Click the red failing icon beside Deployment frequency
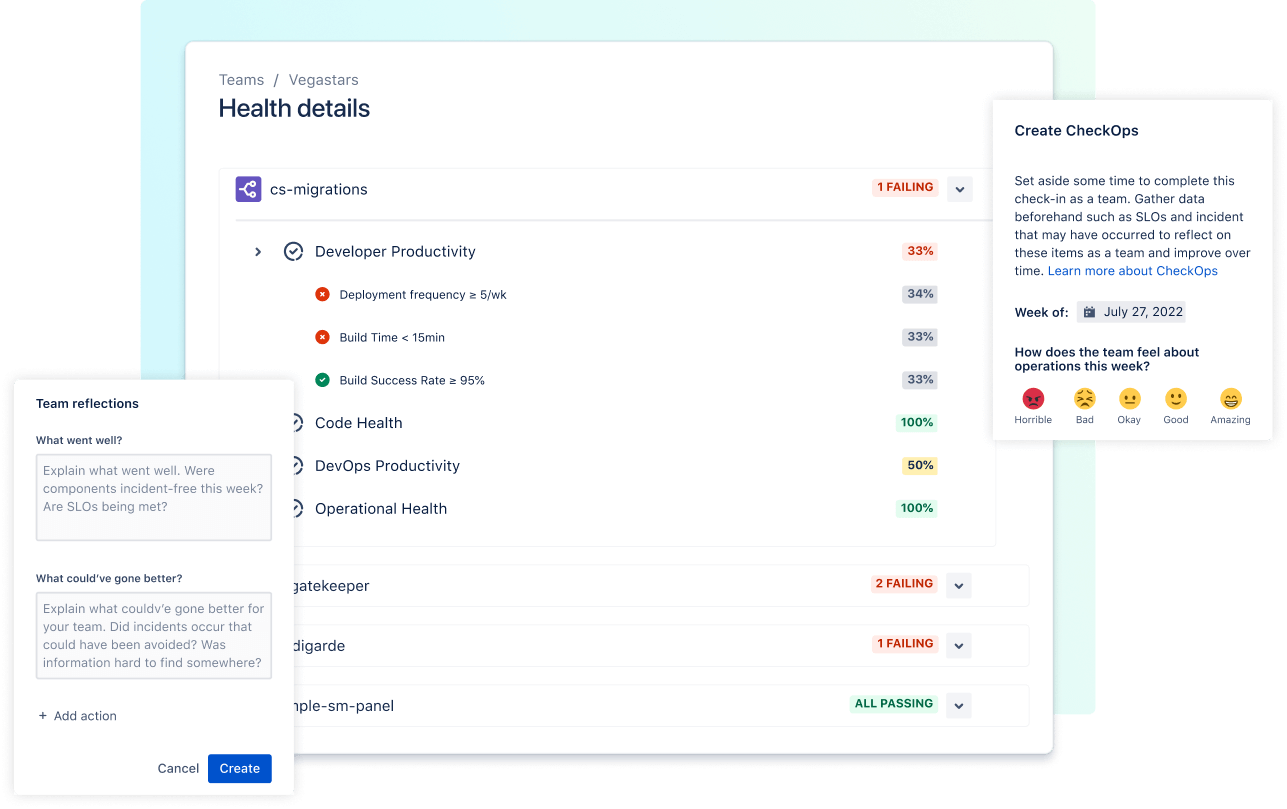Screen dimensions: 1287x809 tap(322, 294)
